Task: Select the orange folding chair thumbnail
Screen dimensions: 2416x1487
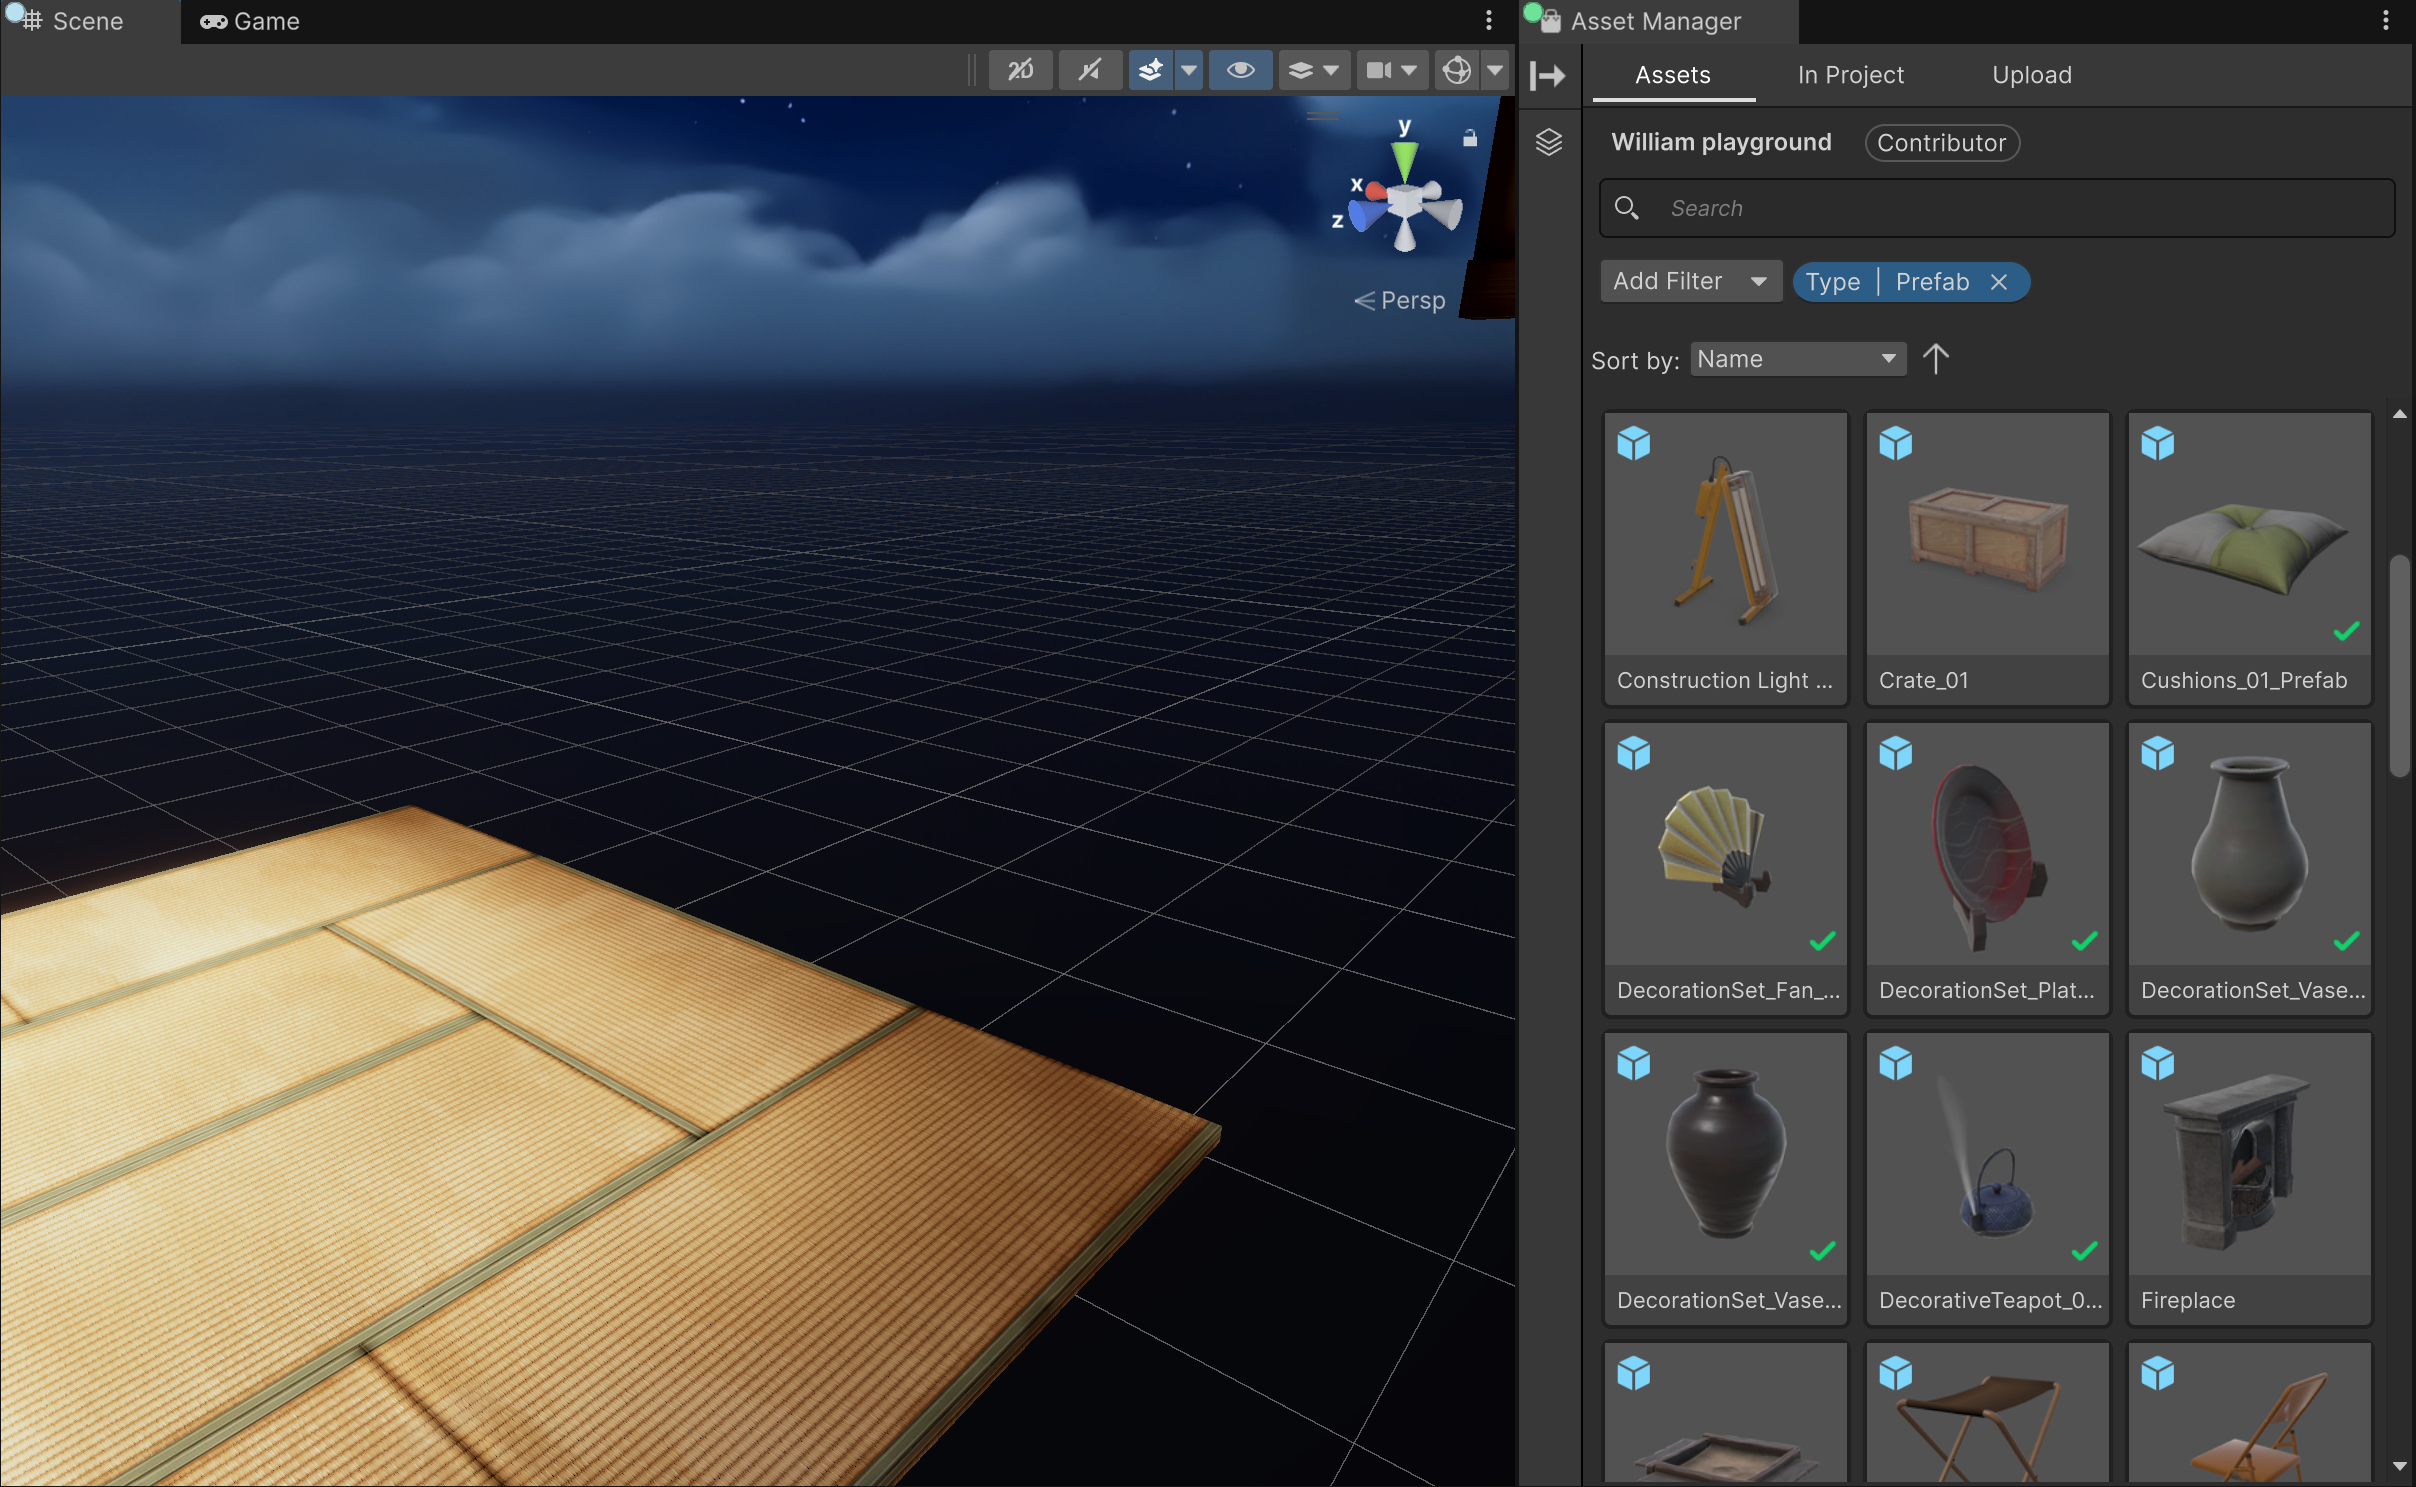Action: (2250, 1413)
